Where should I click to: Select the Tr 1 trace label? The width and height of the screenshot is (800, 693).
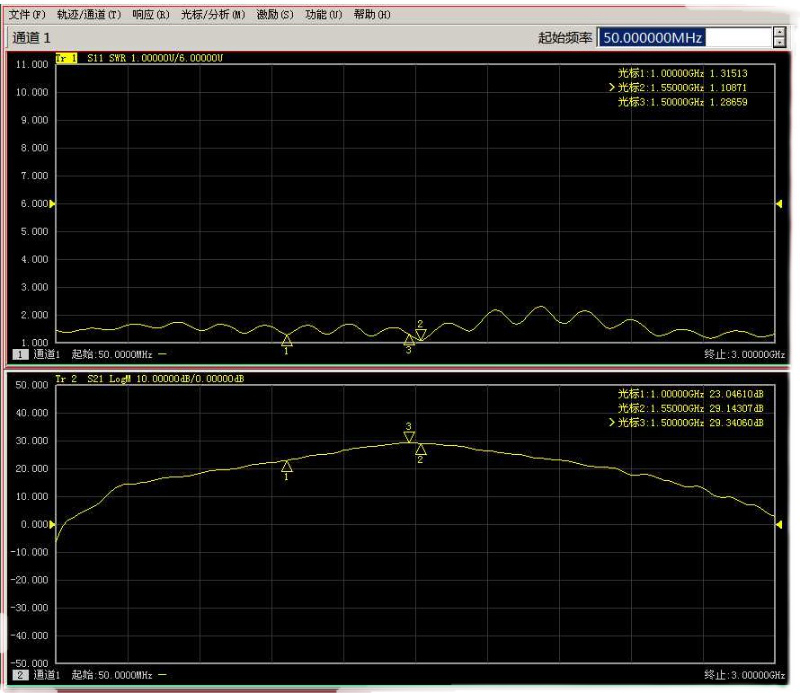click(67, 59)
